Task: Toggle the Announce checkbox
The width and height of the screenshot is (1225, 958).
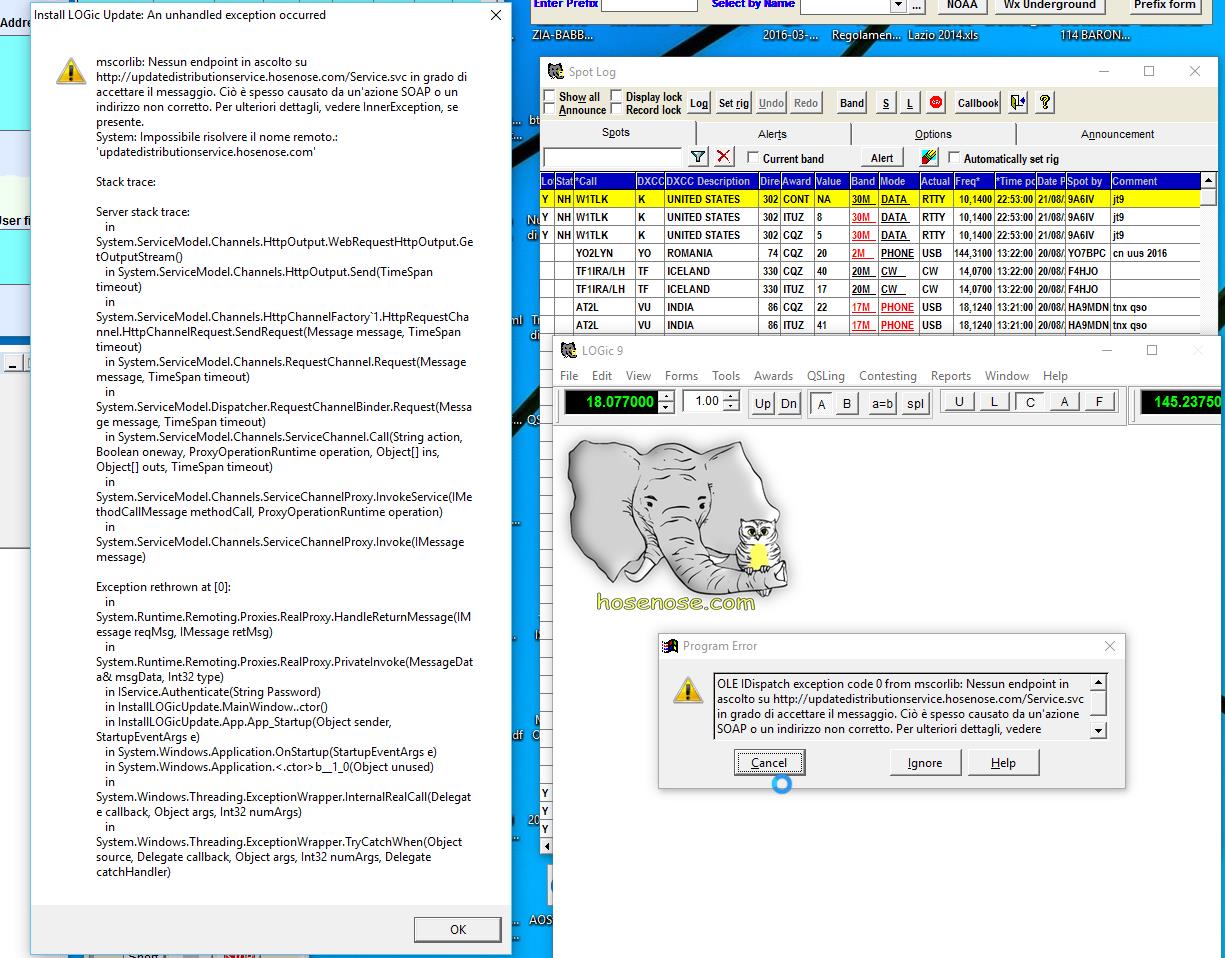Action: pos(549,110)
